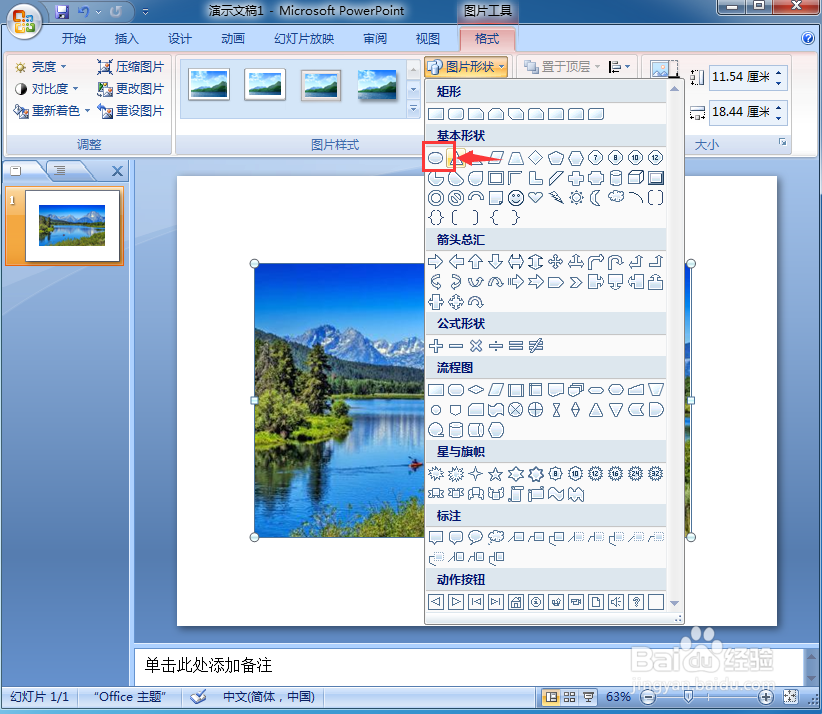
Task: Apply the first picture style thumbnail
Action: pyautogui.click(x=209, y=84)
